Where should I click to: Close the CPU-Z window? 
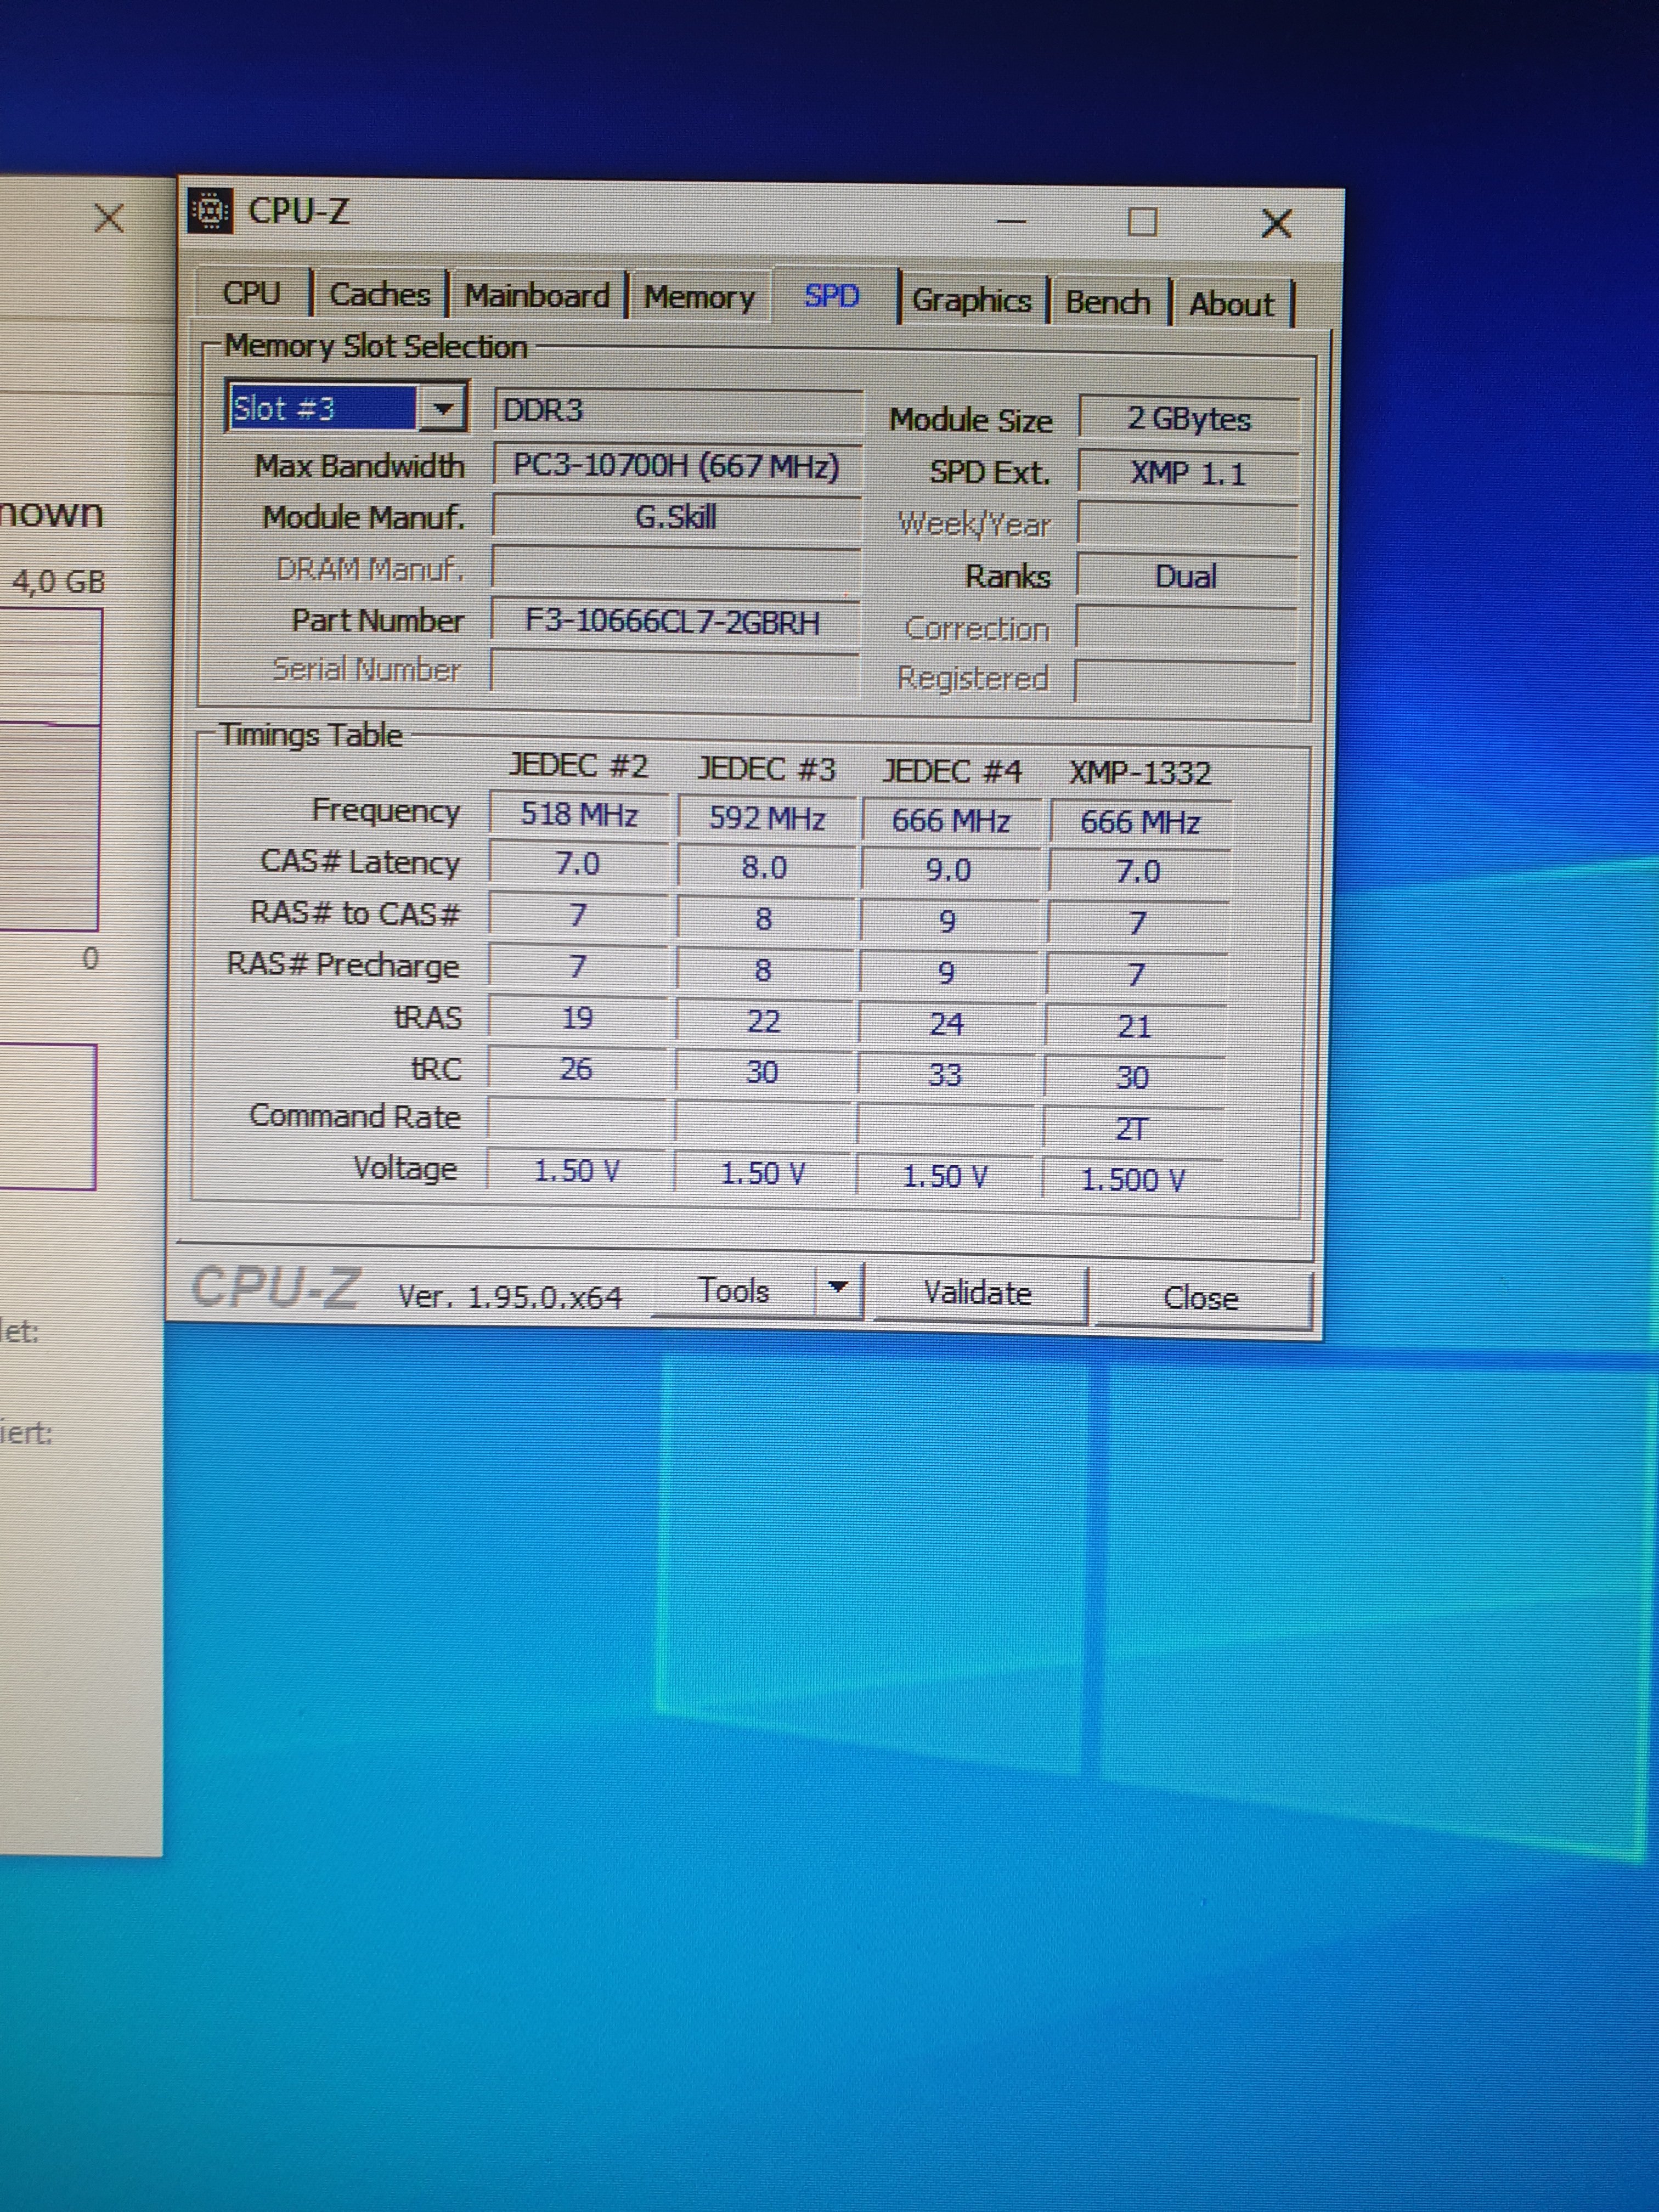tap(1277, 222)
